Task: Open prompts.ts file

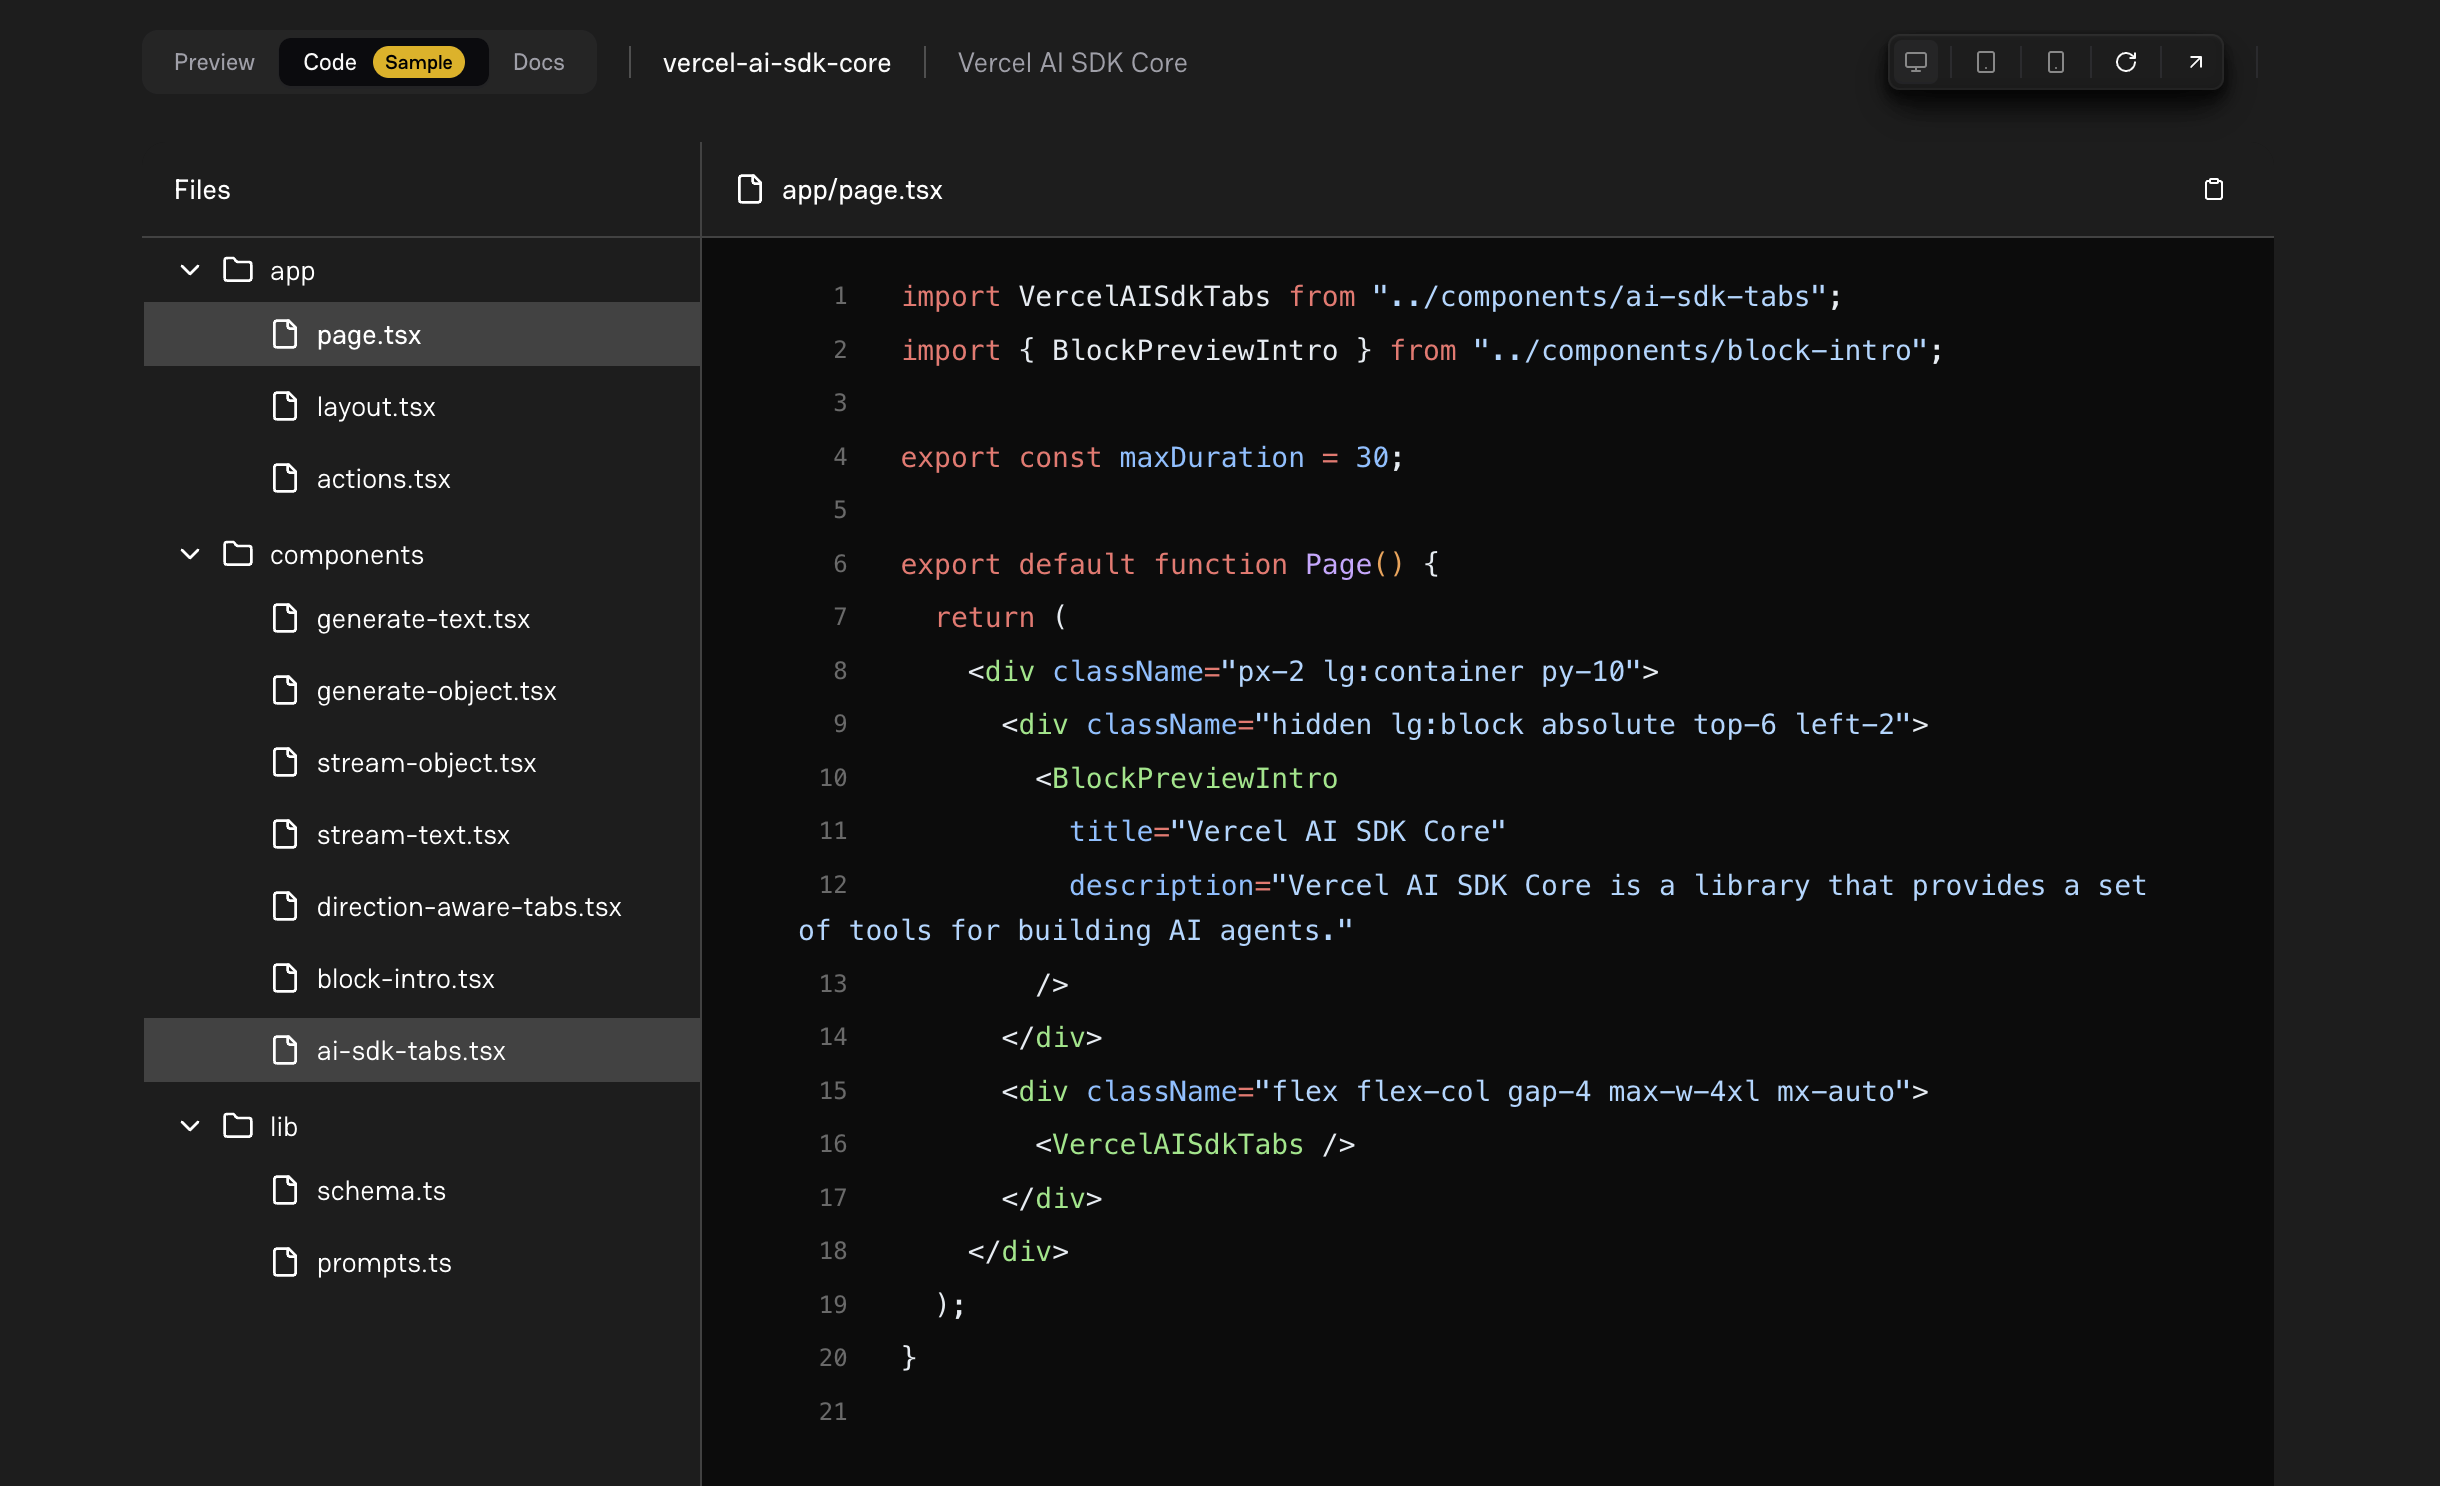Action: click(x=422, y=1262)
